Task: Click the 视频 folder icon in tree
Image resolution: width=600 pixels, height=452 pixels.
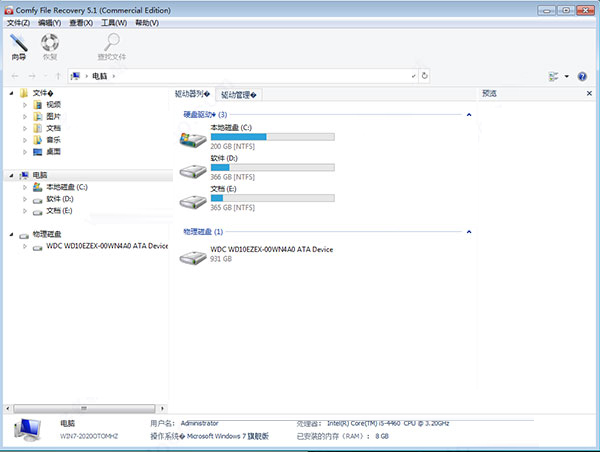Action: (x=38, y=105)
